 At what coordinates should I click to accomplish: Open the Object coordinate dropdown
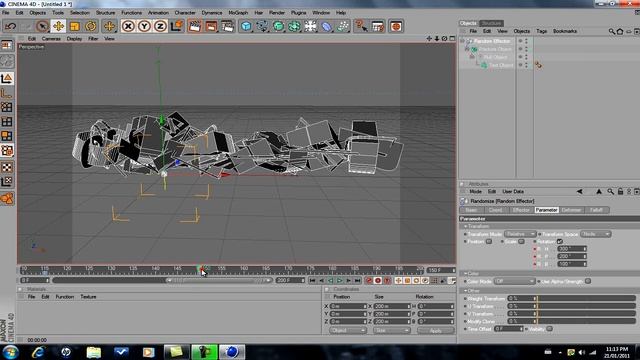coord(347,331)
